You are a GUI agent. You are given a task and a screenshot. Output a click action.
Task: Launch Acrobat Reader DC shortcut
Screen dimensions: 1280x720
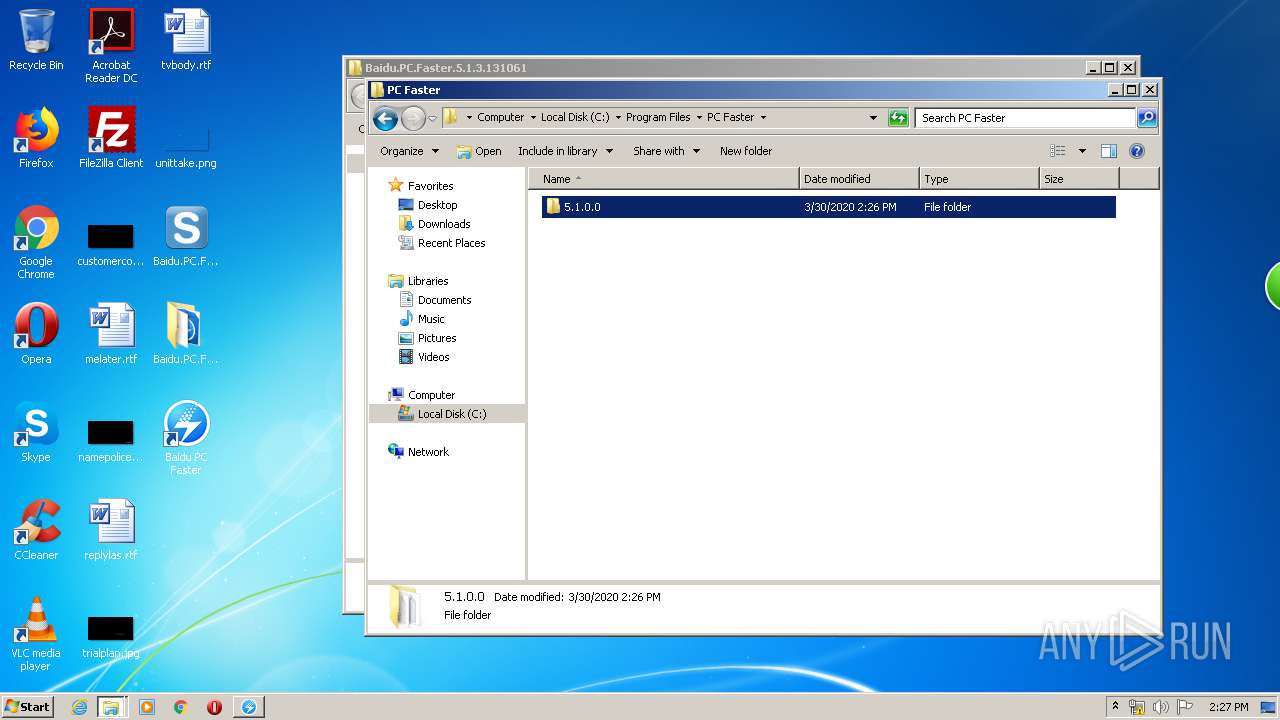tap(111, 45)
